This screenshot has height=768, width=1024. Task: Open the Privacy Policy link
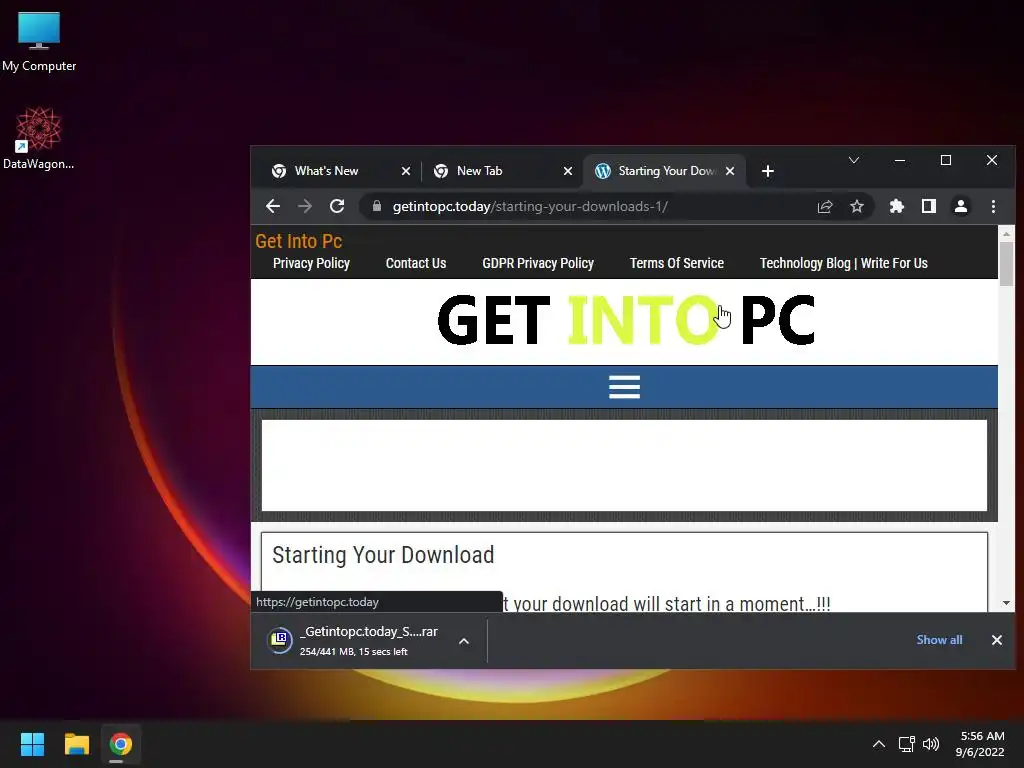coord(311,263)
